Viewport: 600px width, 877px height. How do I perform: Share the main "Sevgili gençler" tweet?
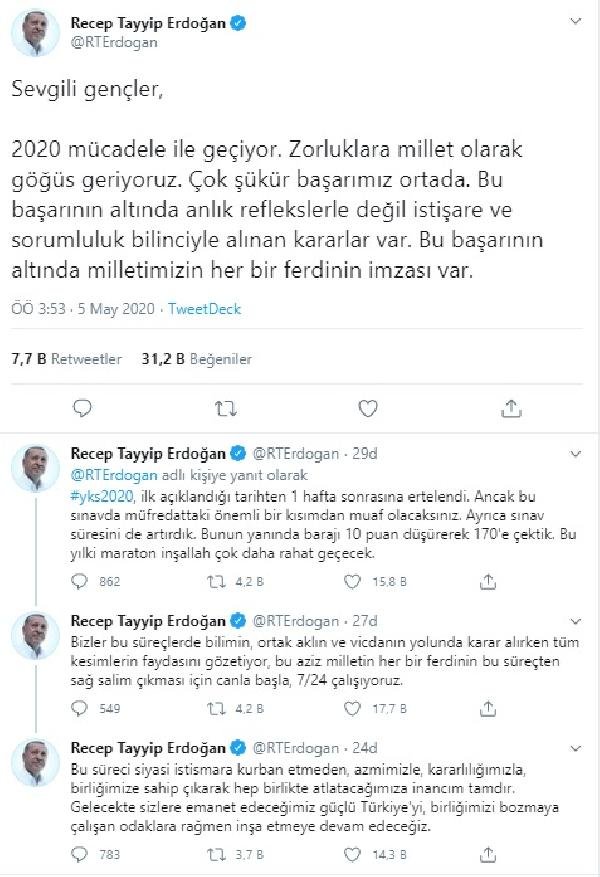click(511, 407)
